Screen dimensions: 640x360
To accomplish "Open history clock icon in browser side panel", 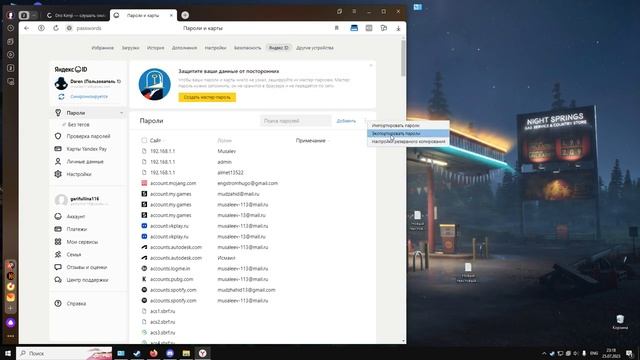I will (11, 28).
